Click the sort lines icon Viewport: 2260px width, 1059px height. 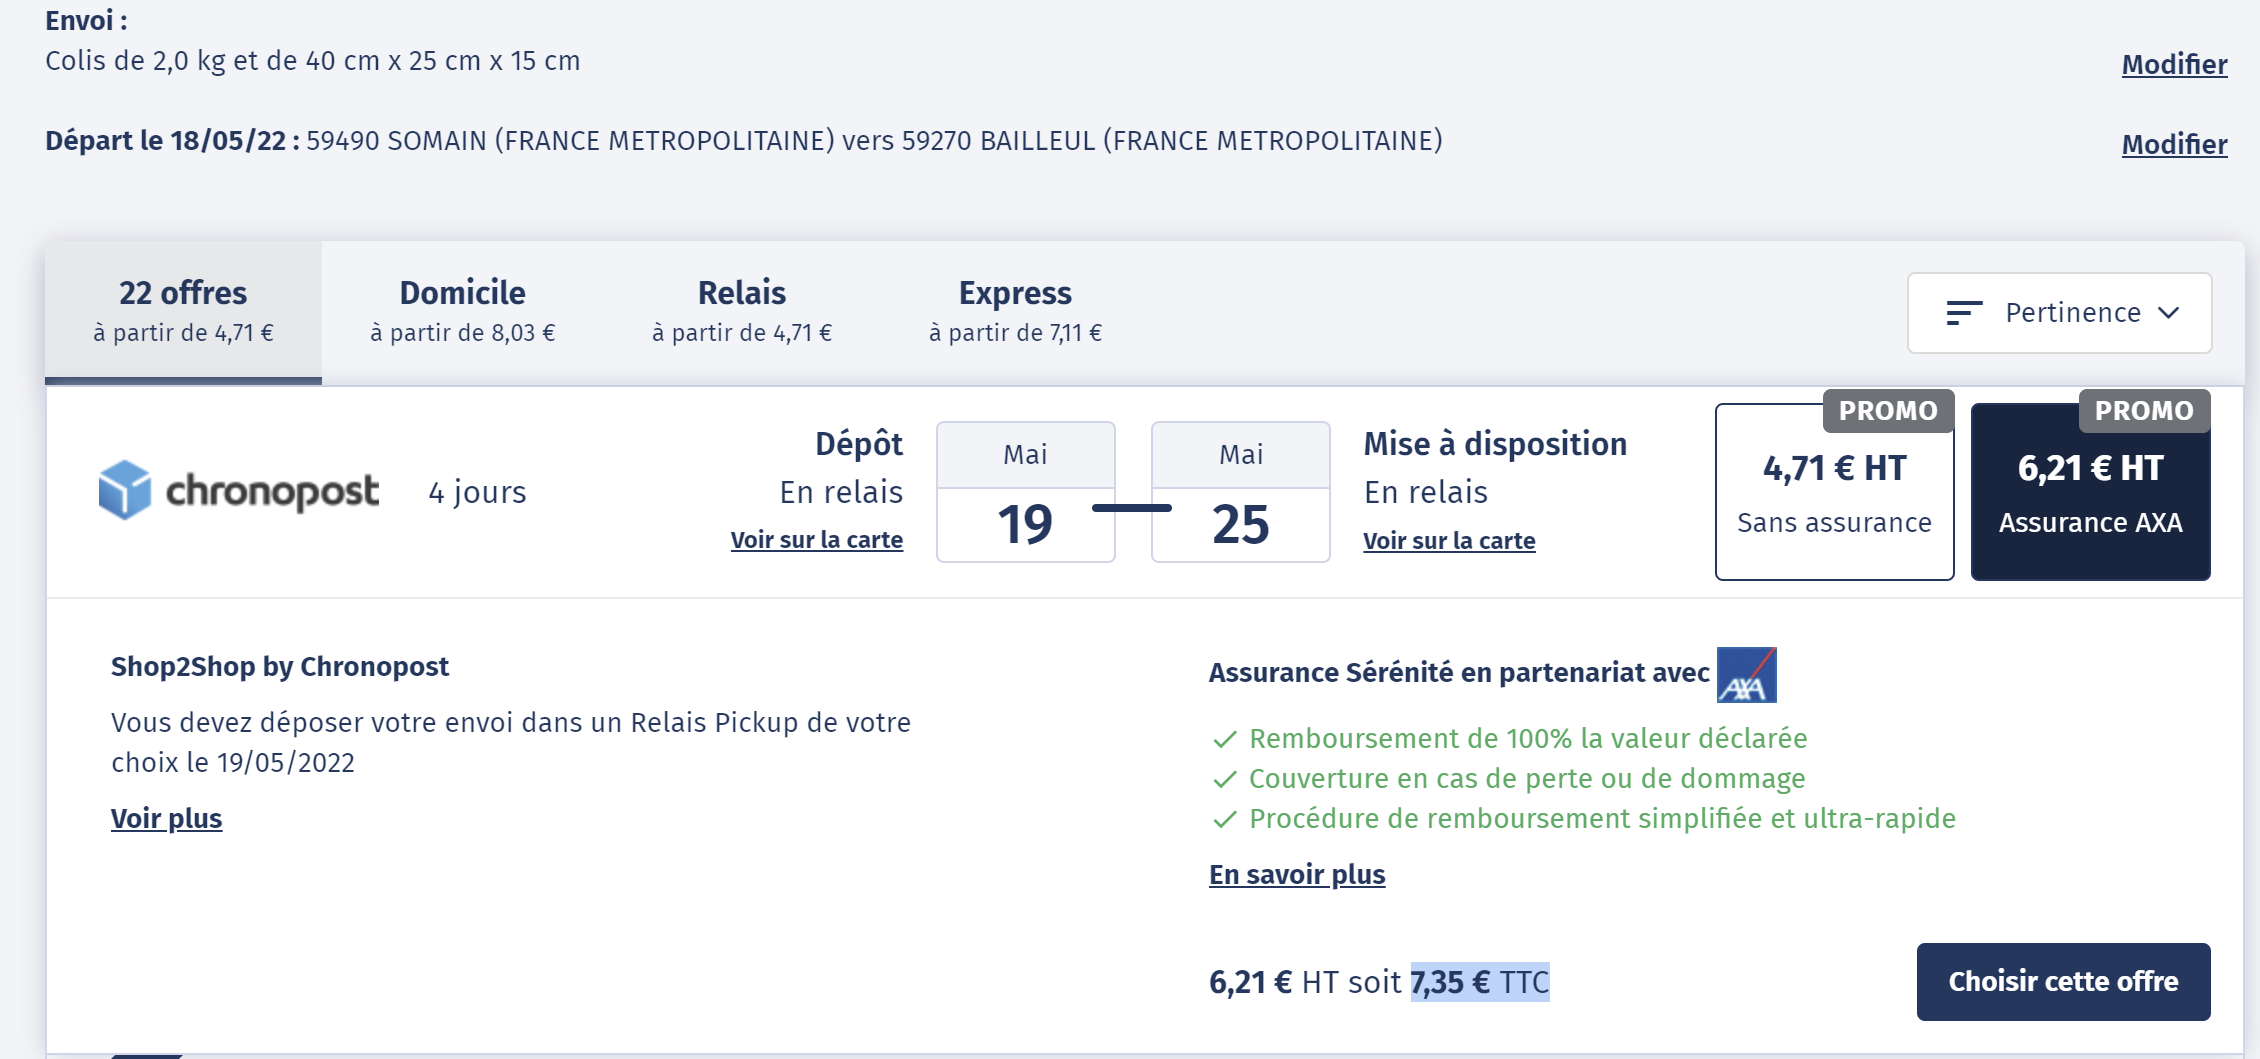(x=1963, y=313)
